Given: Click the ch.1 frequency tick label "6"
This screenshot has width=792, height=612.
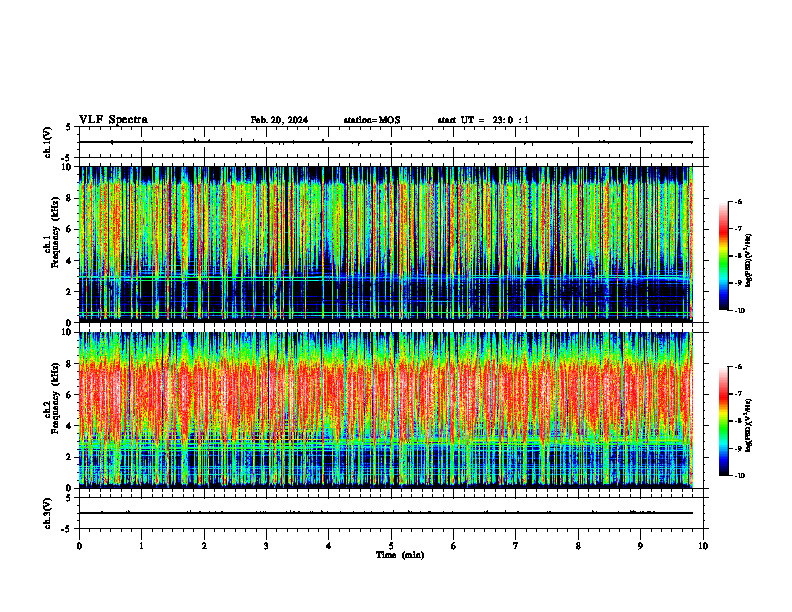Looking at the screenshot, I should (70, 230).
